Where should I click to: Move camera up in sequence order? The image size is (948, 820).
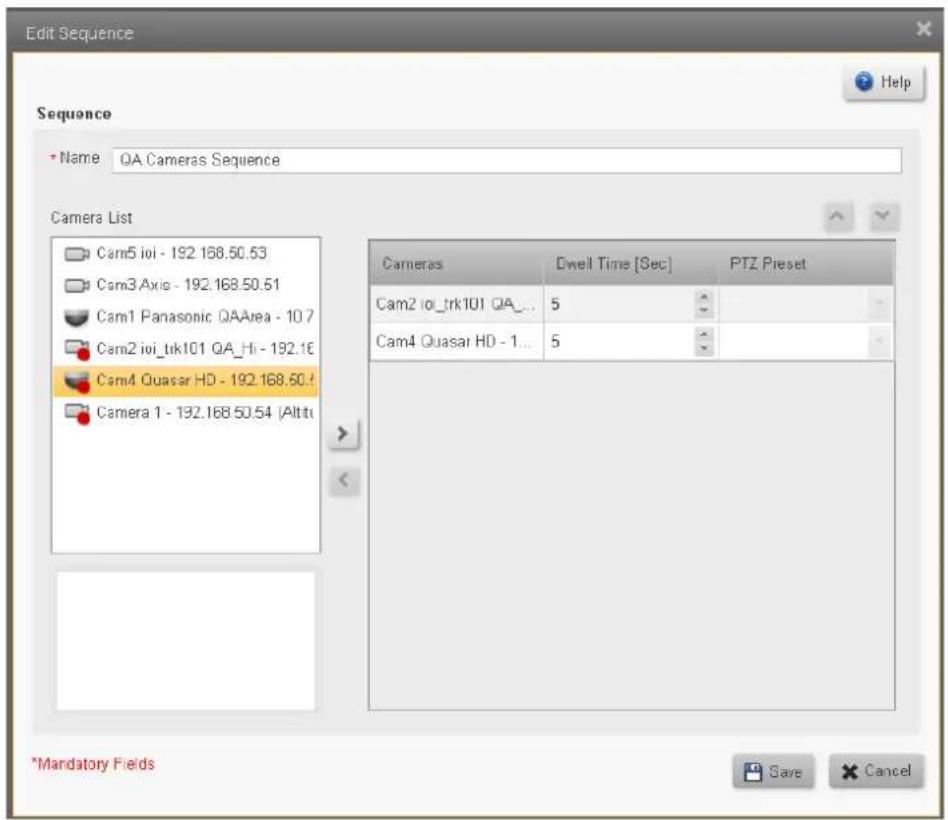[x=838, y=216]
